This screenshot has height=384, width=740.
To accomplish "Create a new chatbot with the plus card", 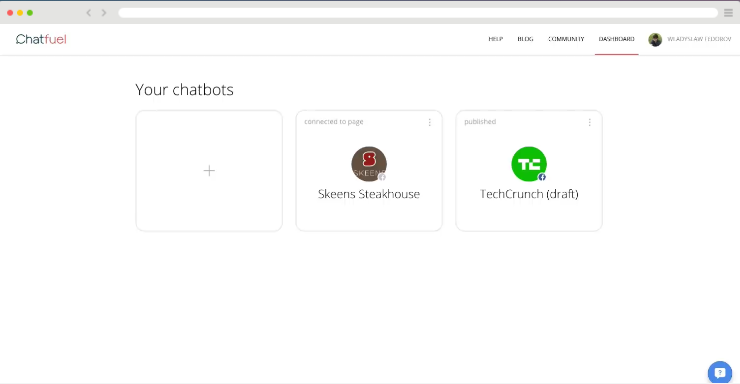I will coord(209,171).
